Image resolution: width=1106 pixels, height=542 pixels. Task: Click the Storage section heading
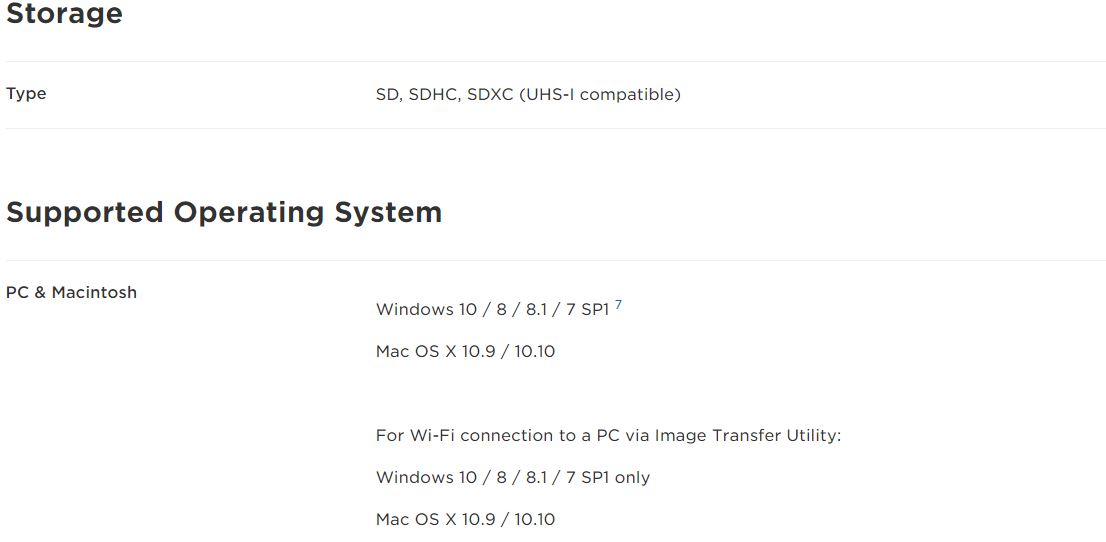tap(64, 13)
